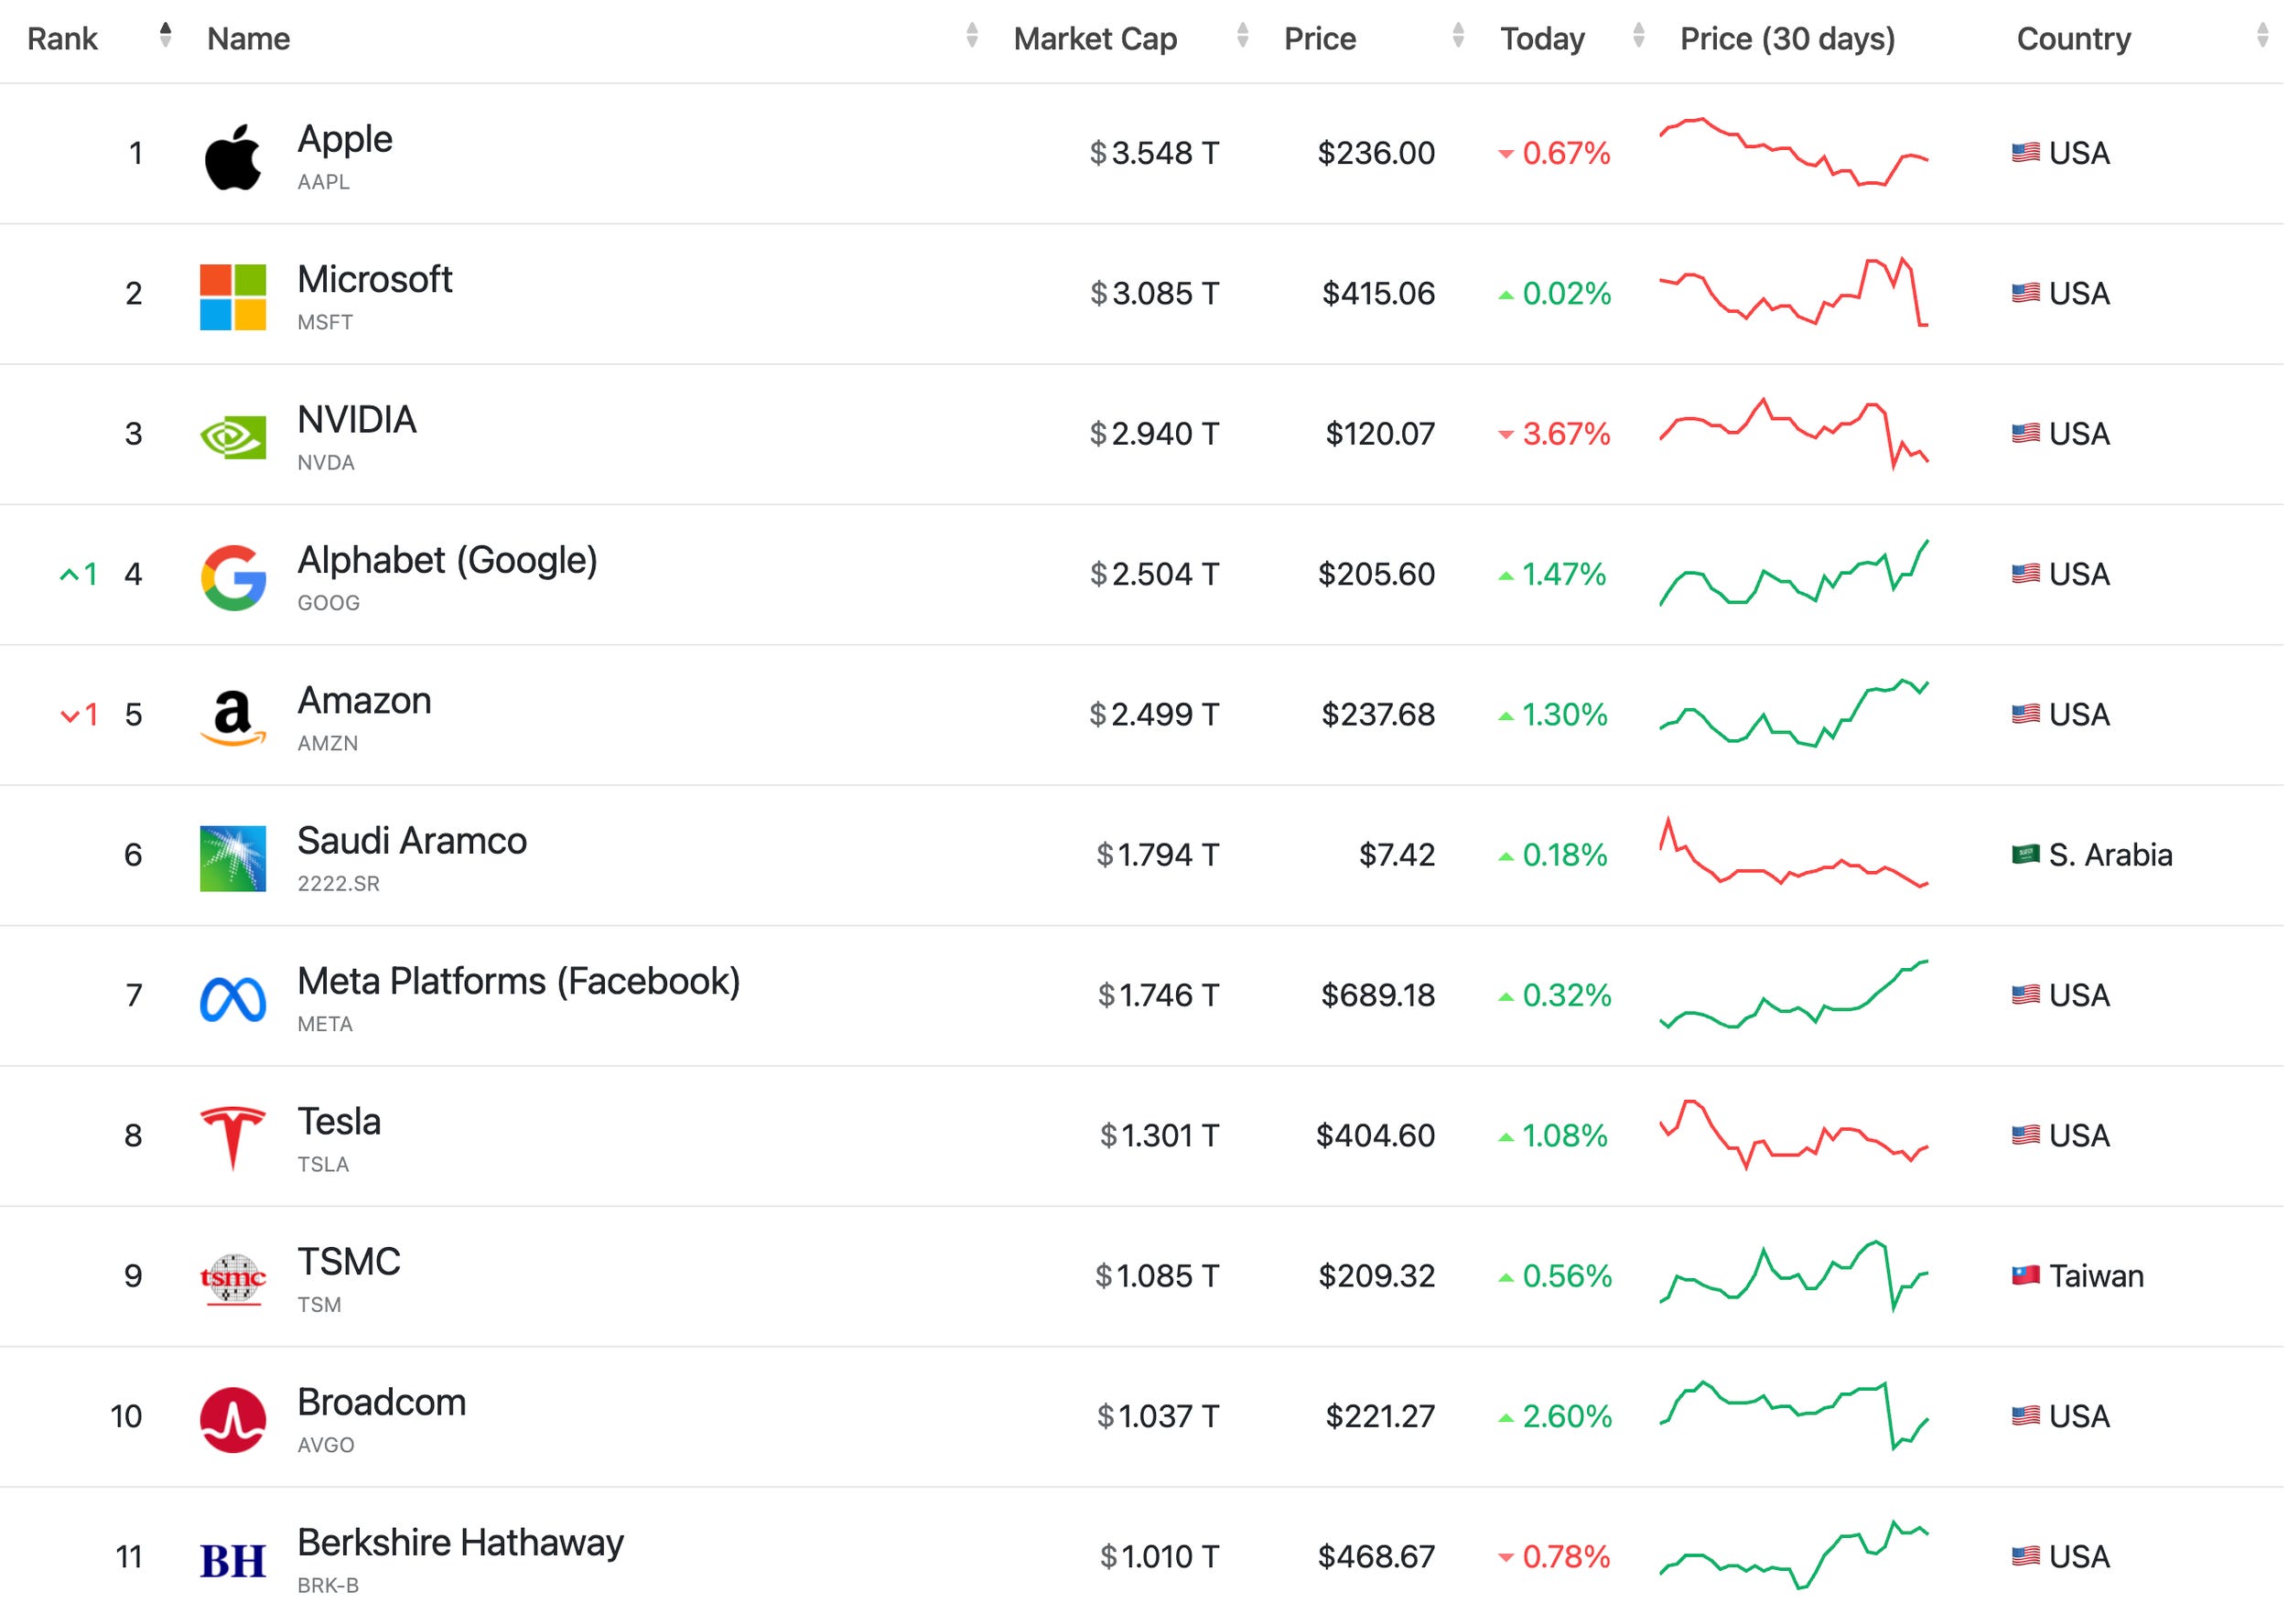
Task: Sort by Market Cap column arrows
Action: [1242, 36]
